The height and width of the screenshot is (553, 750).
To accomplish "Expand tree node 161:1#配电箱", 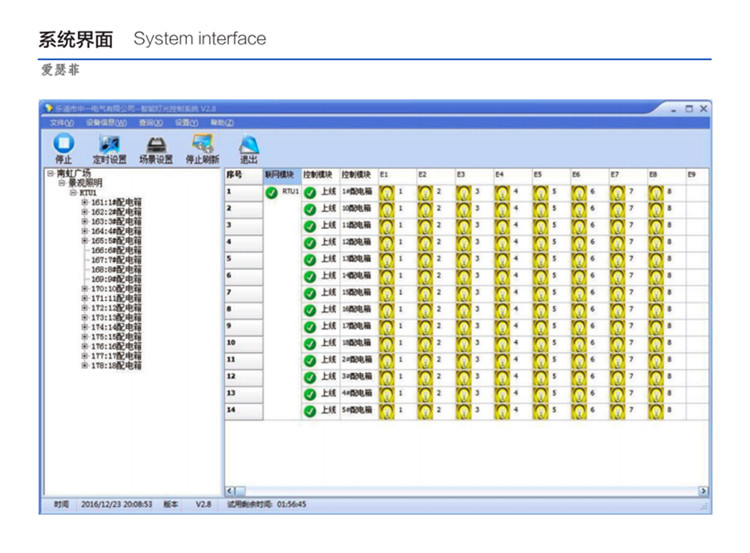I will click(85, 202).
